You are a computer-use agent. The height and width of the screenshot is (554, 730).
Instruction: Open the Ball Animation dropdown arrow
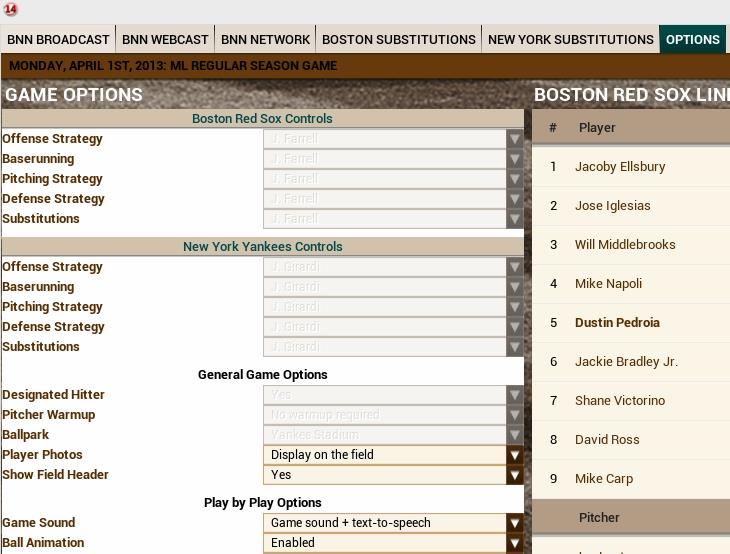click(x=515, y=543)
